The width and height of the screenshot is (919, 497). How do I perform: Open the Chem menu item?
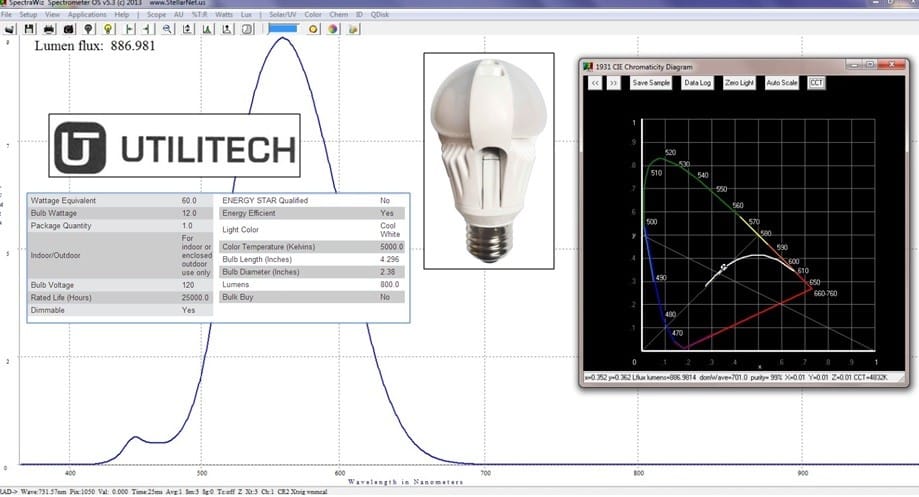[339, 14]
